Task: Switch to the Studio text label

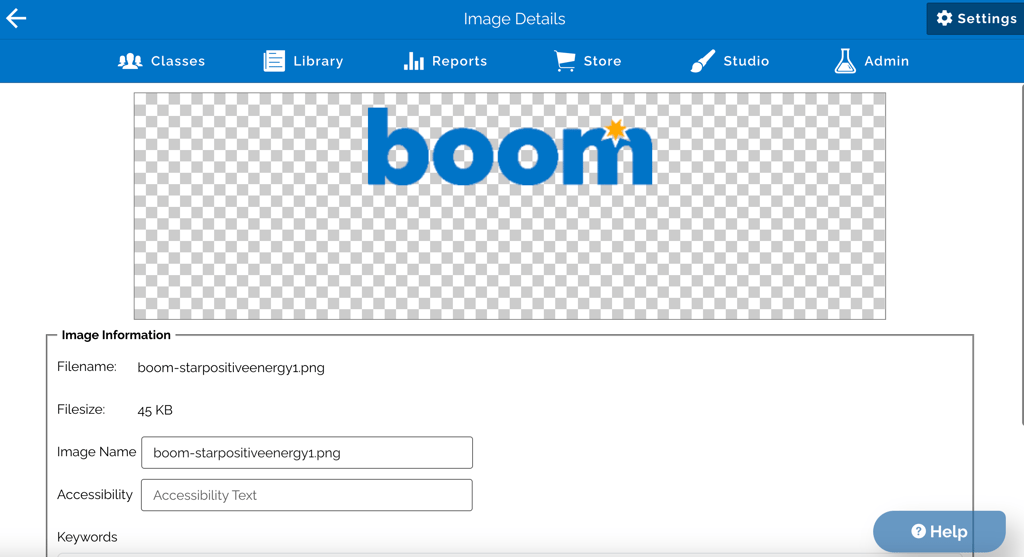Action: click(x=746, y=61)
